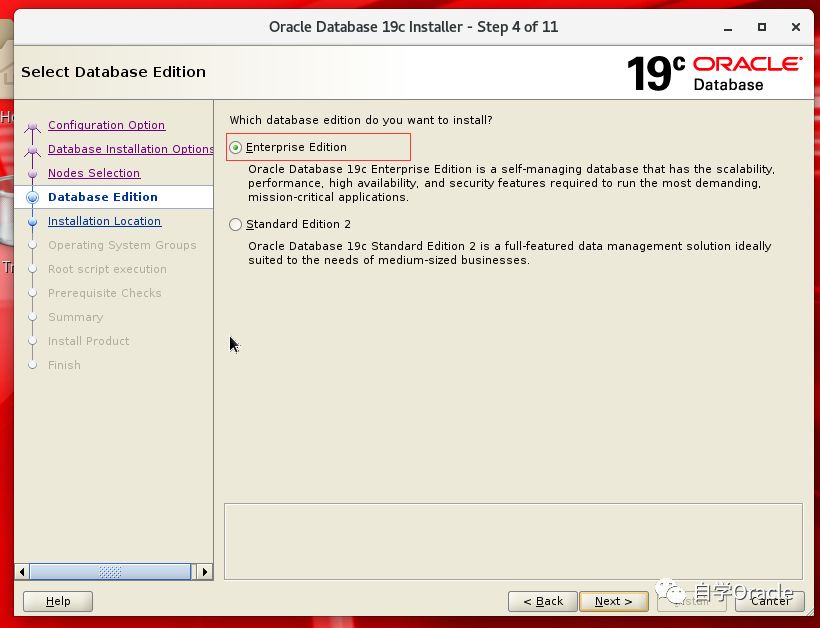The width and height of the screenshot is (820, 628).
Task: Click the Operating System Groups step text
Action: pyautogui.click(x=122, y=245)
